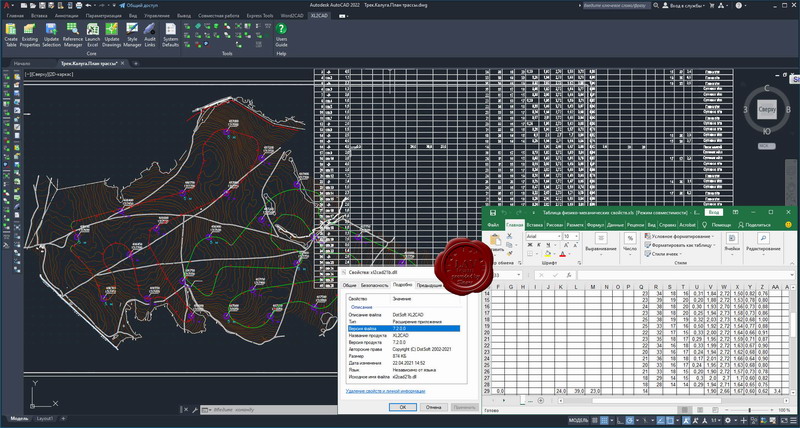Open the Главная tab in AutoCAD
This screenshot has height=428, width=800.
(x=15, y=16)
